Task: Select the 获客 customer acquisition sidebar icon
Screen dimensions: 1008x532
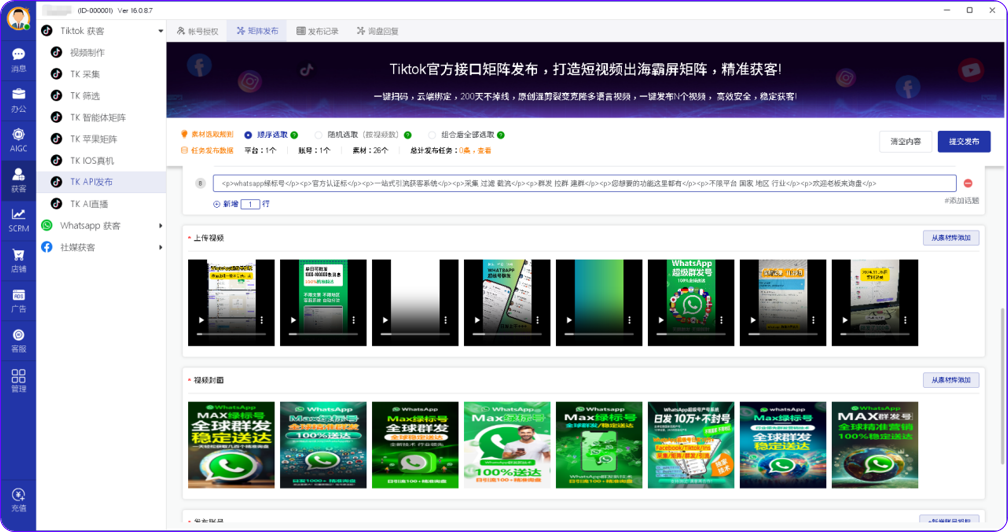Action: 19,180
